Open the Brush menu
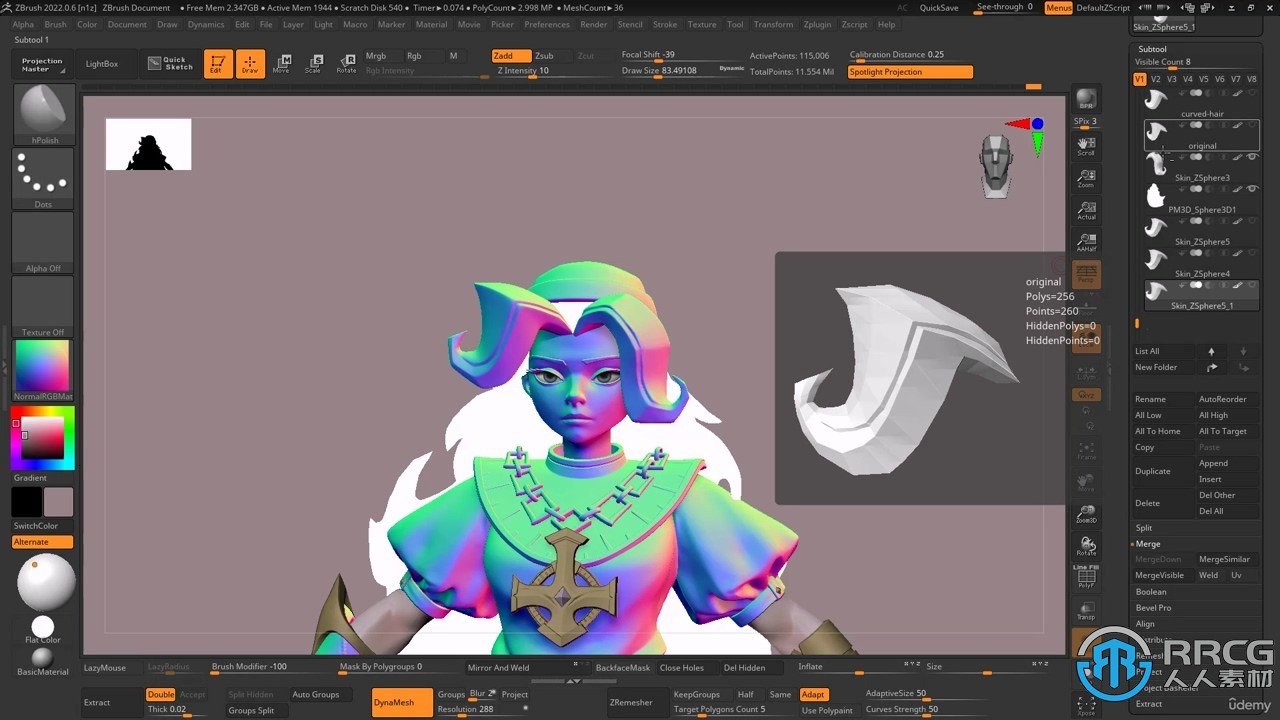The height and width of the screenshot is (720, 1280). (56, 24)
